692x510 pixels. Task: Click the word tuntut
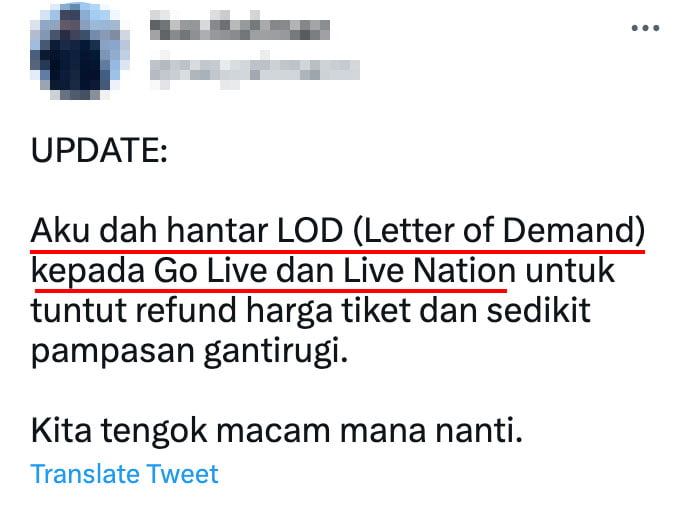pyautogui.click(x=78, y=311)
